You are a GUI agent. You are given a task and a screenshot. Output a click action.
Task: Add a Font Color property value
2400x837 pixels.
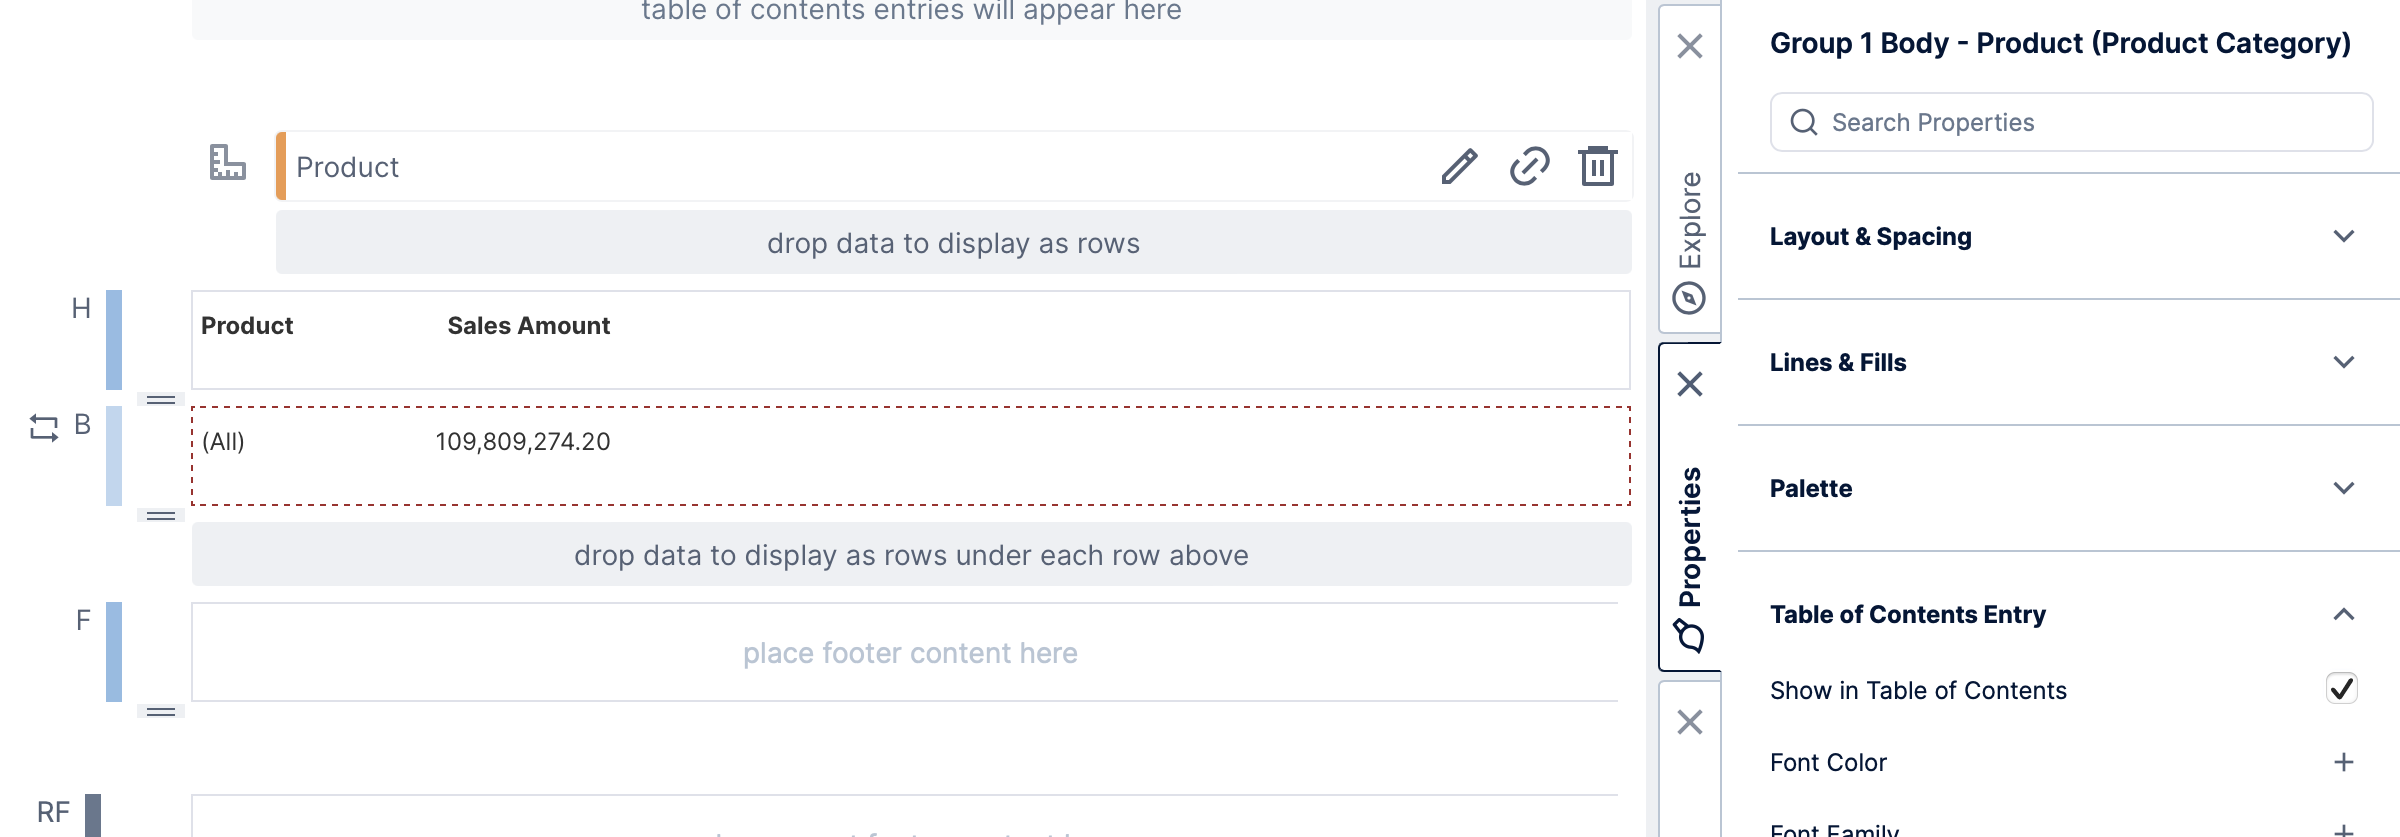pyautogui.click(x=2343, y=762)
